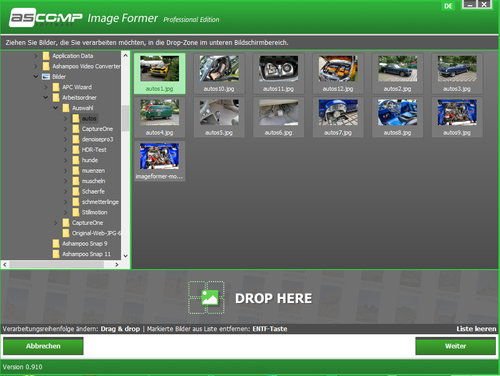Image resolution: width=500 pixels, height=376 pixels.
Task: Click the Ashampoo Snap 11 folder icon
Action: click(56, 254)
